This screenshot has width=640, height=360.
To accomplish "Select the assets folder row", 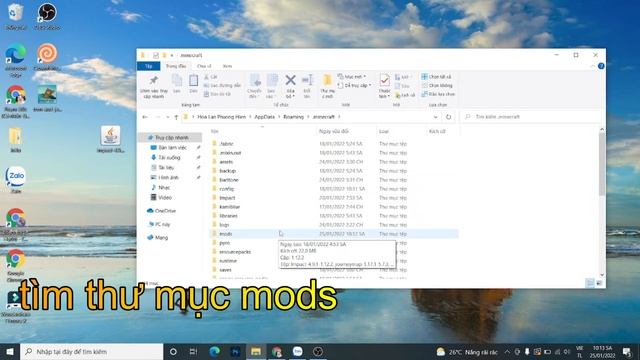I will (334, 162).
